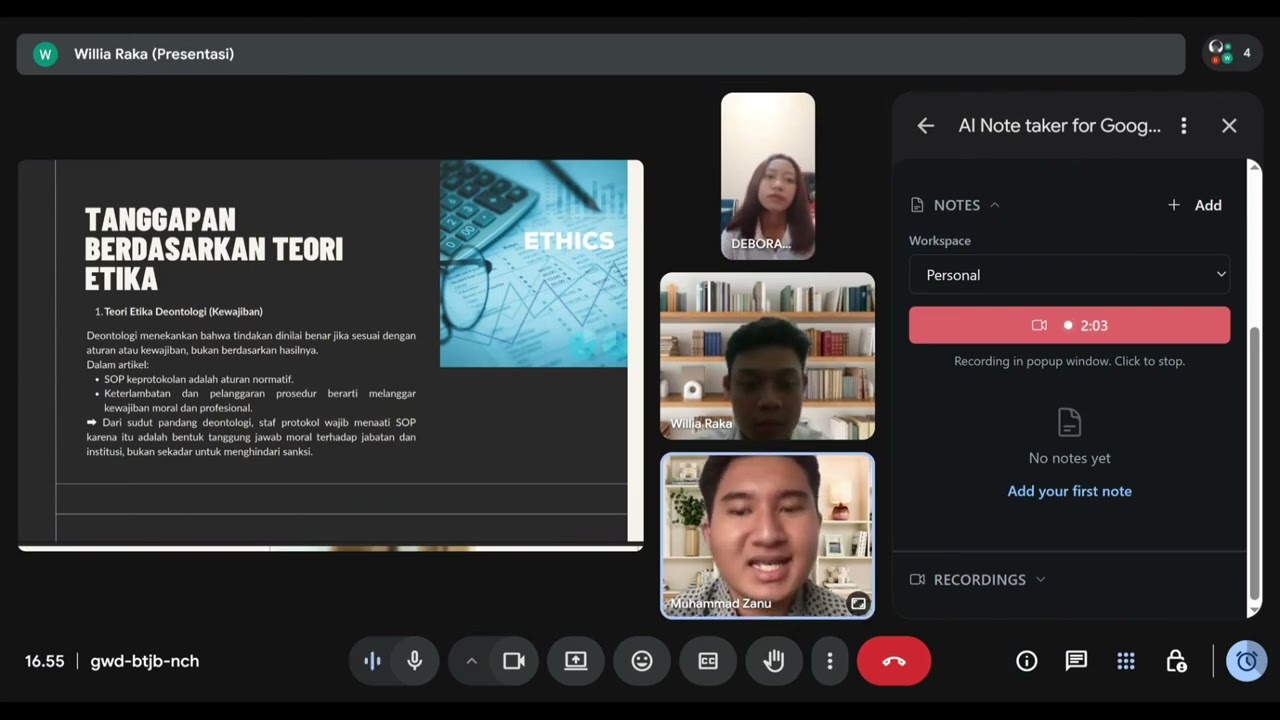Screen dimensions: 1280x720
Task: Click picture-in-picture icon on Muhammad Zanu tile
Action: tap(858, 603)
